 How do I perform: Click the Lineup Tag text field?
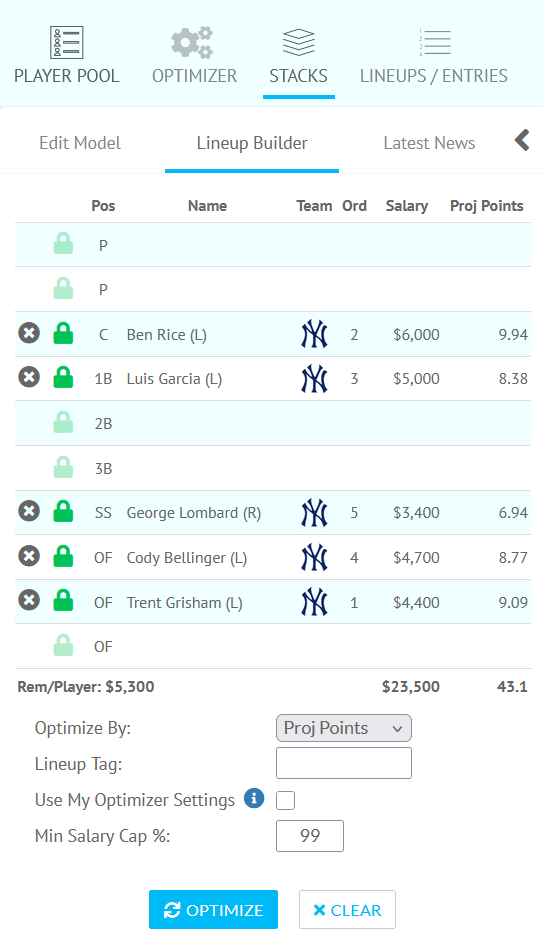(x=344, y=763)
